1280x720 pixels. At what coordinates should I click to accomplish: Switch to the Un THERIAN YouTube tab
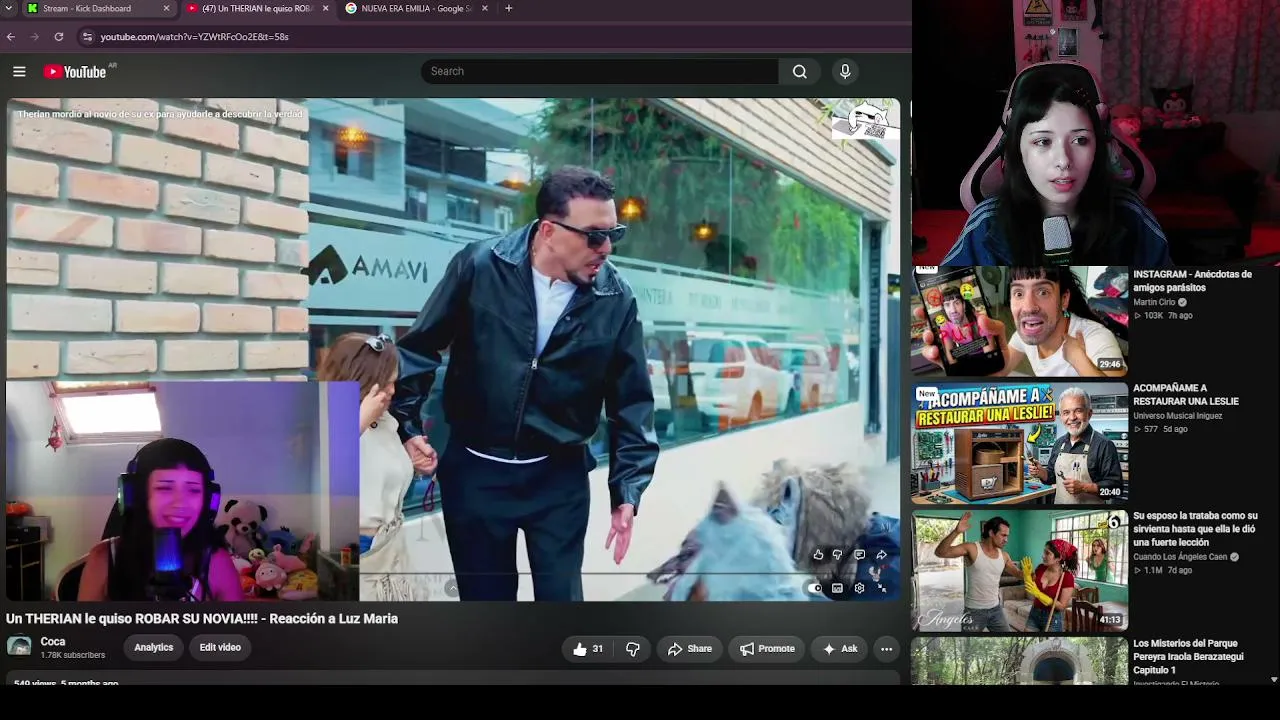pos(258,8)
